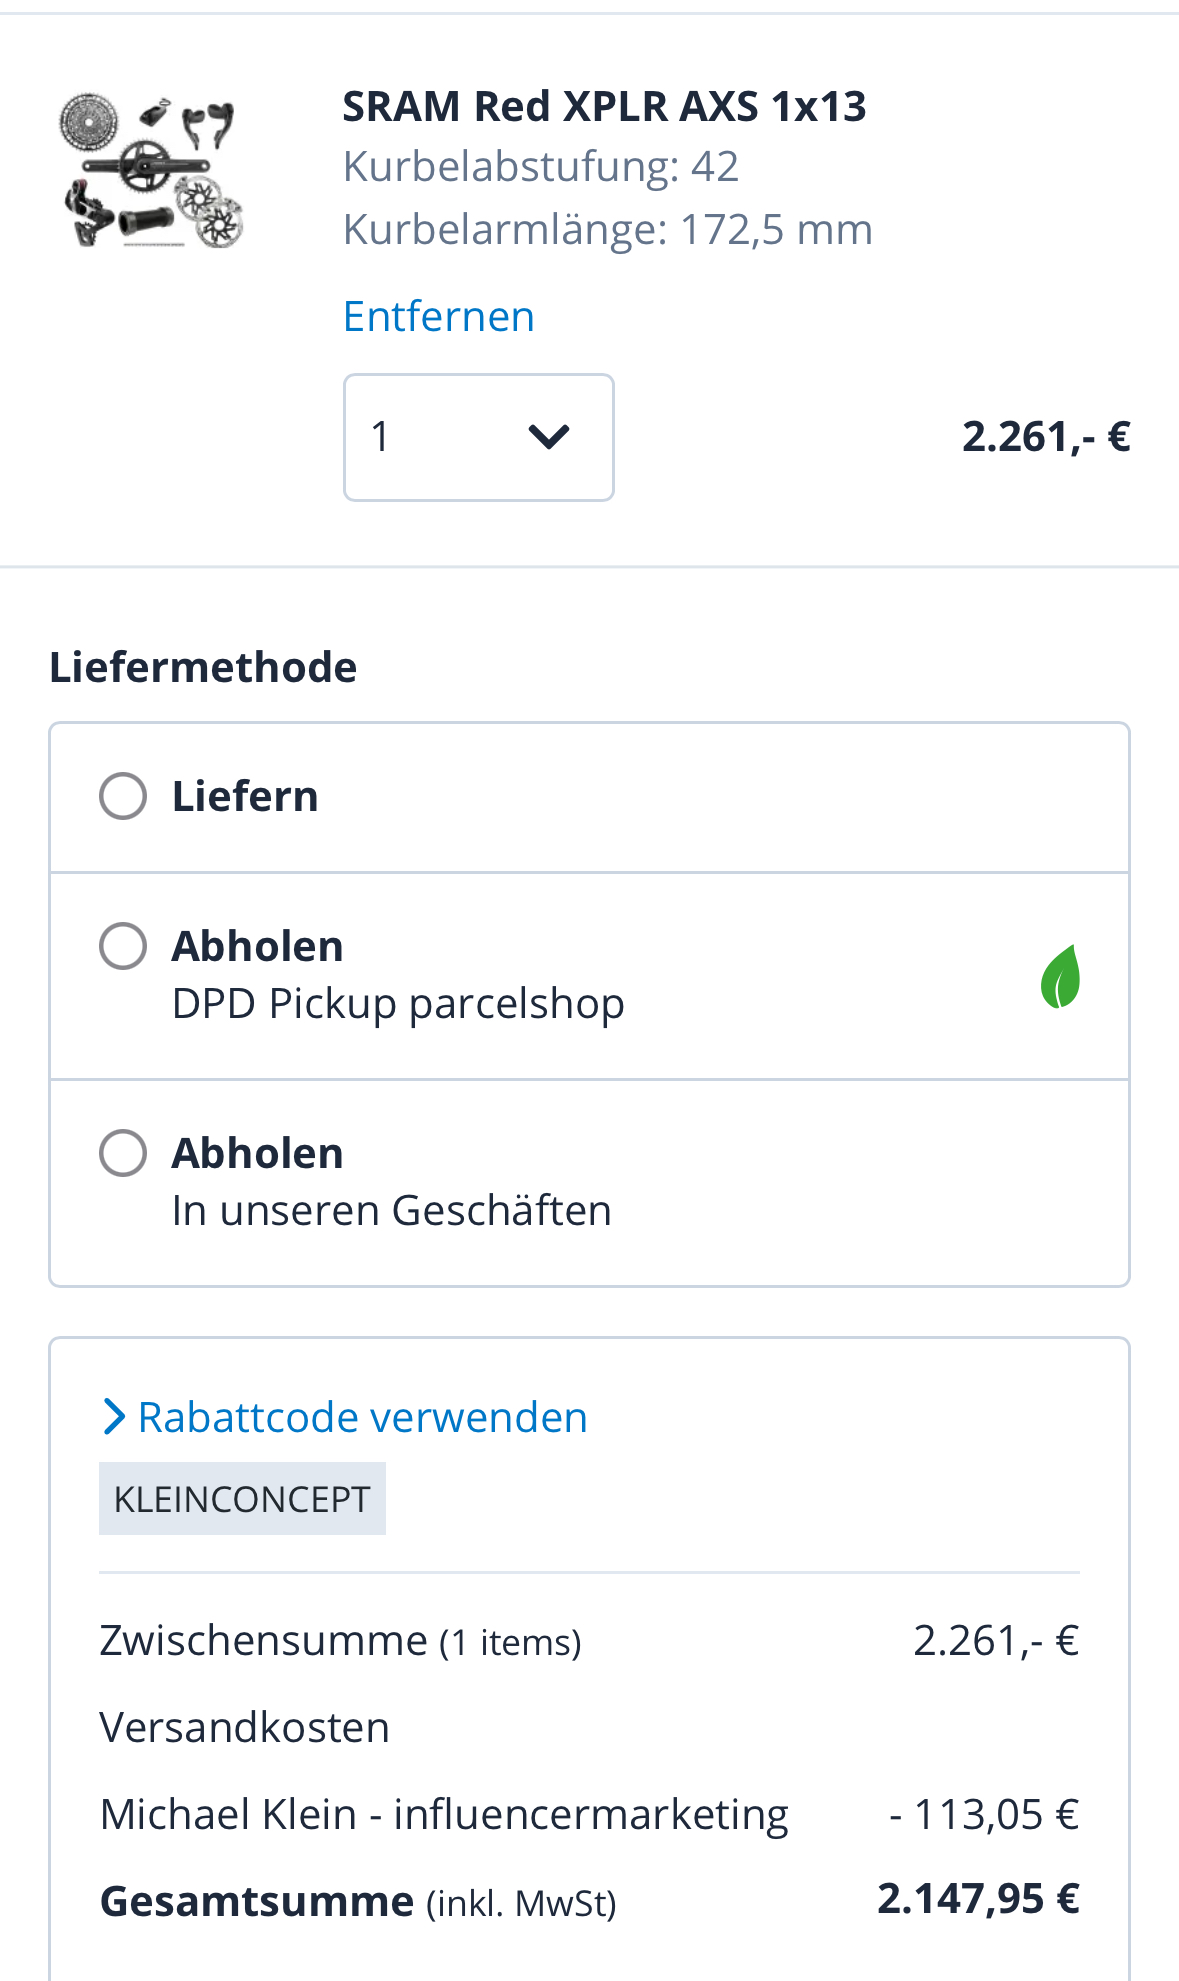Click the Gesamtsumme total amount 2.147,95 €
Screen dimensions: 1179x1981
click(x=978, y=1898)
